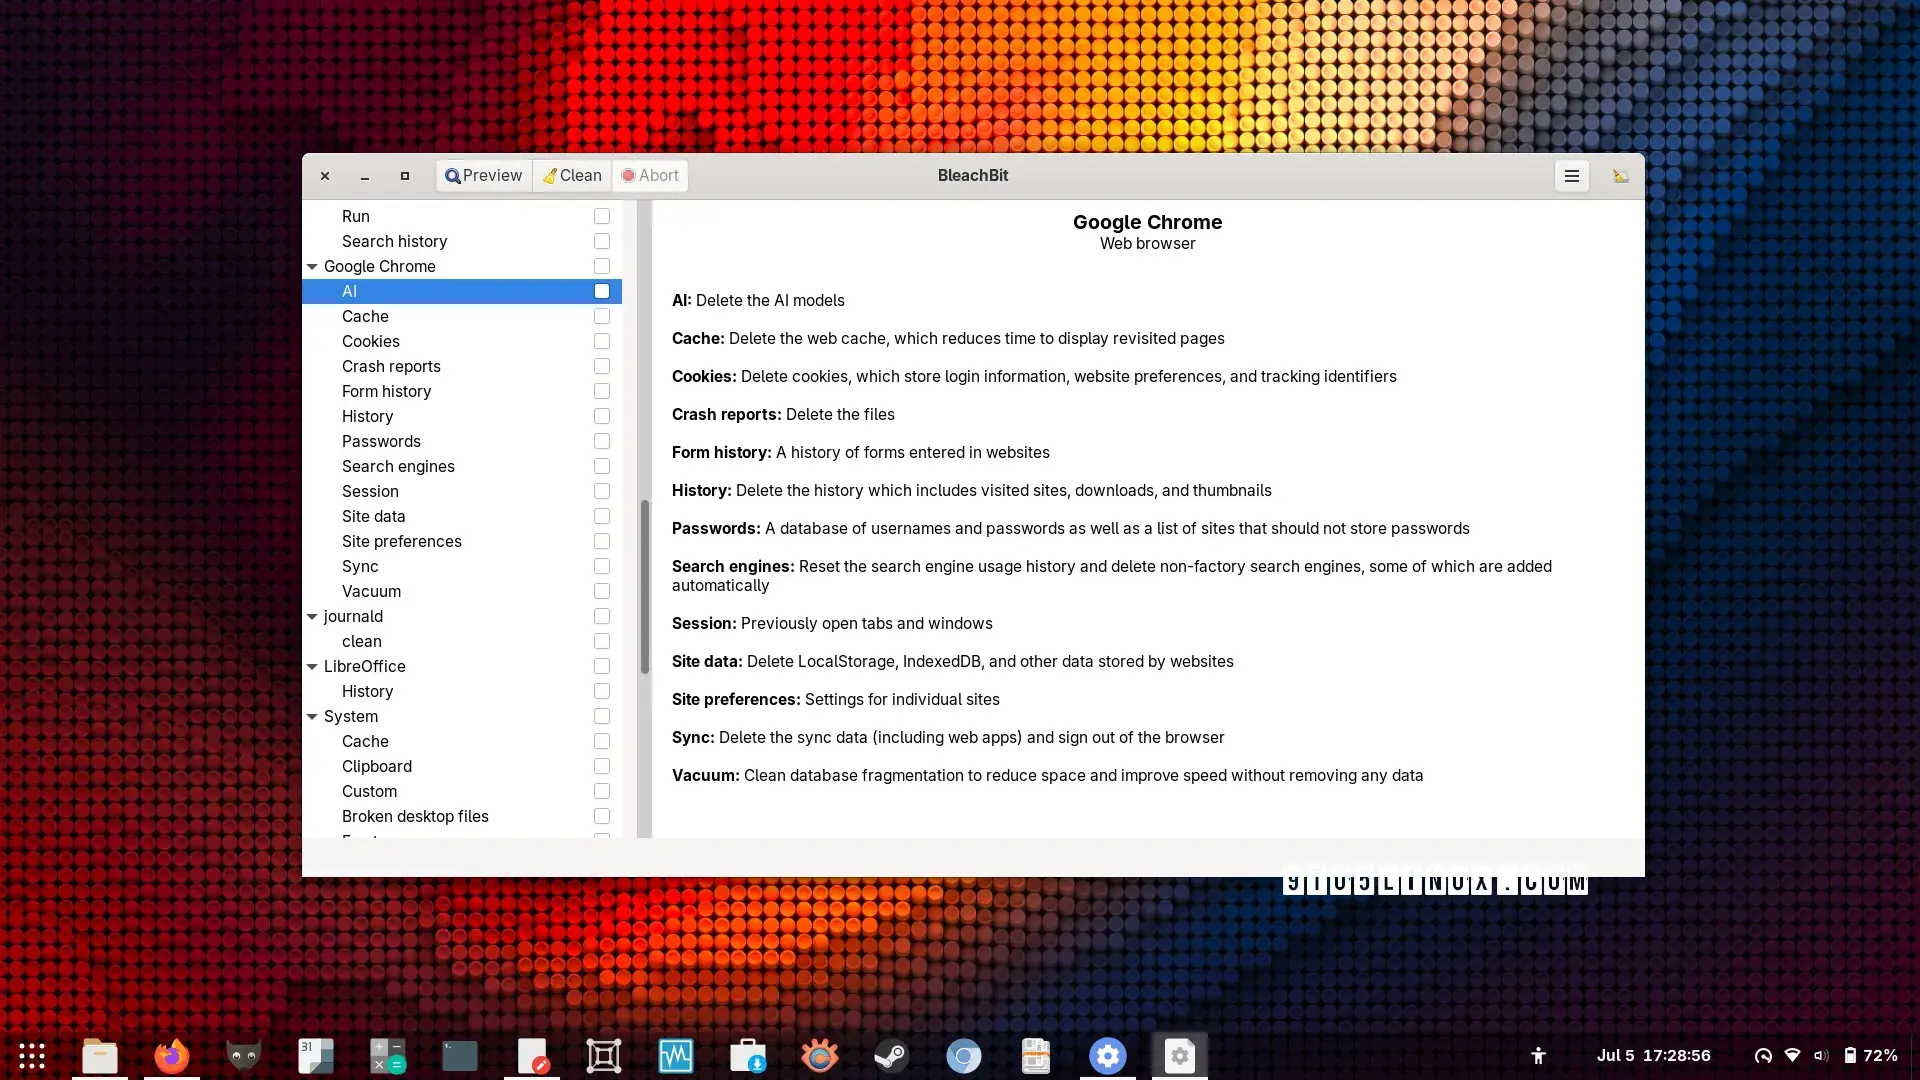Open the Calendar app in the dock
1920x1080 pixels.
[x=316, y=1056]
